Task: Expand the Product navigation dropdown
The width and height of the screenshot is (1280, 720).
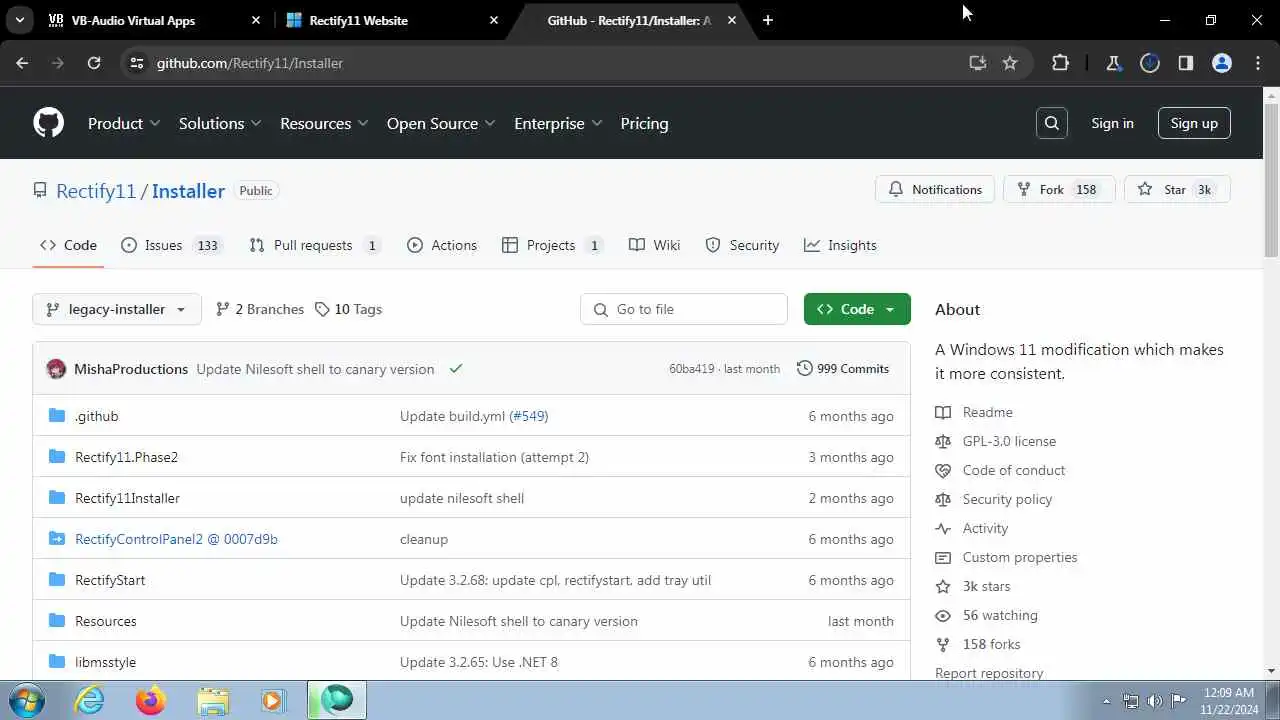Action: 124,123
